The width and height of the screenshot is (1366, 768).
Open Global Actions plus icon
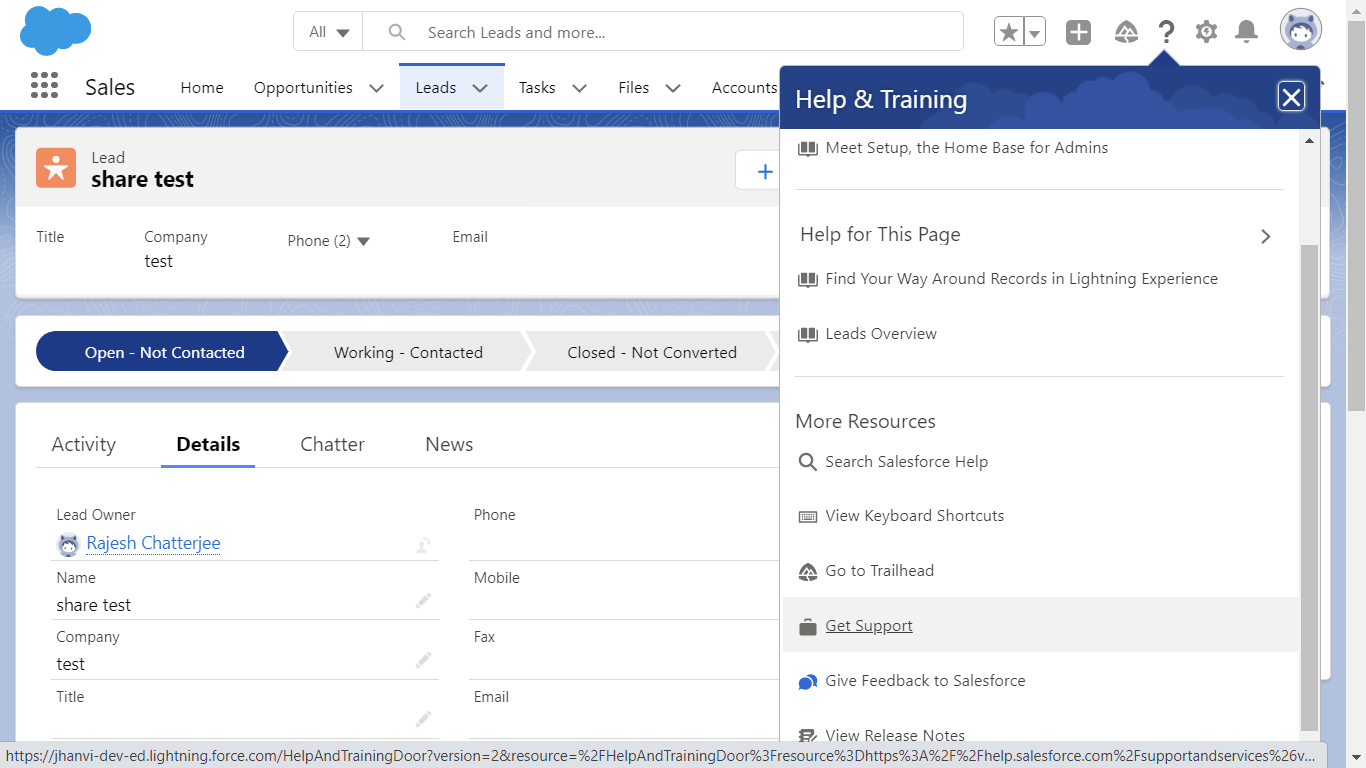coord(1078,32)
